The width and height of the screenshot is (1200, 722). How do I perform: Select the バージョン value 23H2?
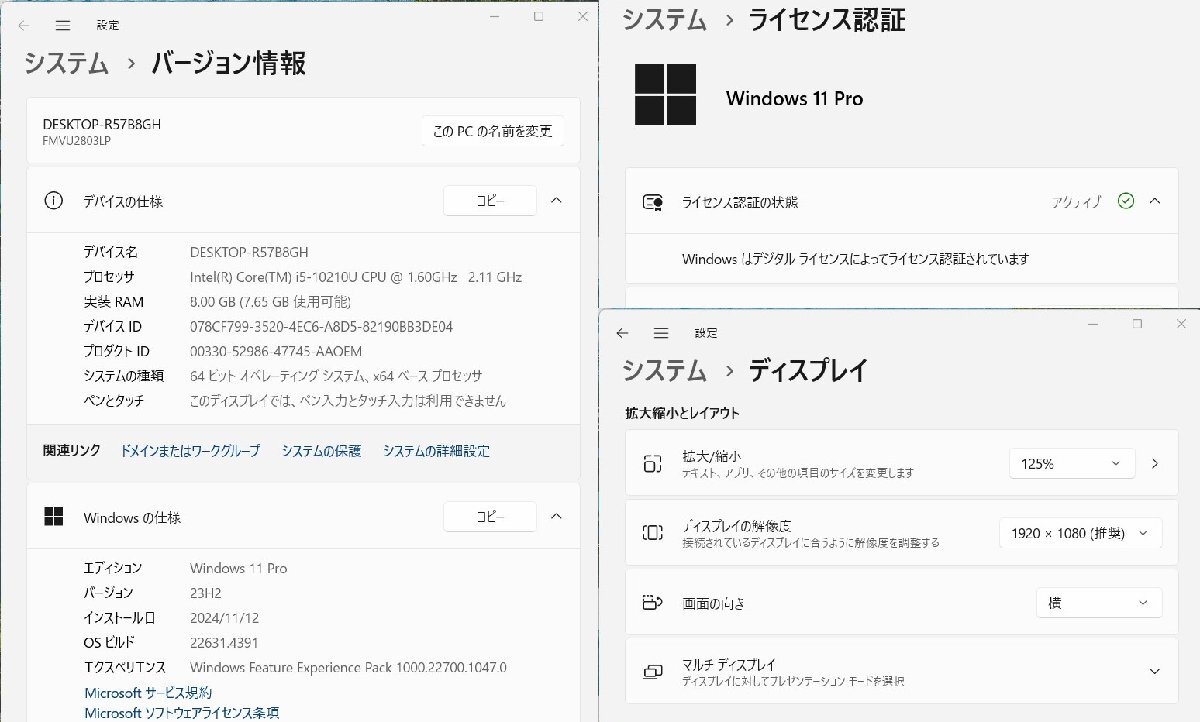[205, 592]
